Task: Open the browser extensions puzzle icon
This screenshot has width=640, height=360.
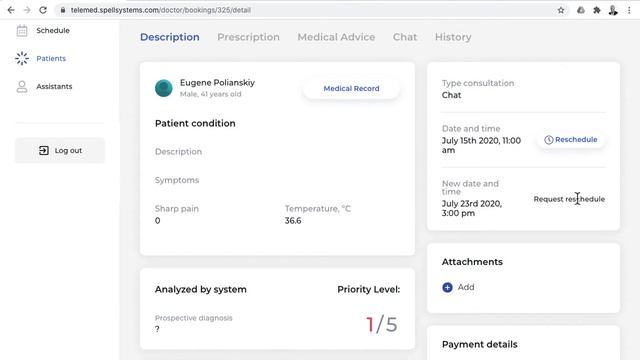Action: (597, 10)
